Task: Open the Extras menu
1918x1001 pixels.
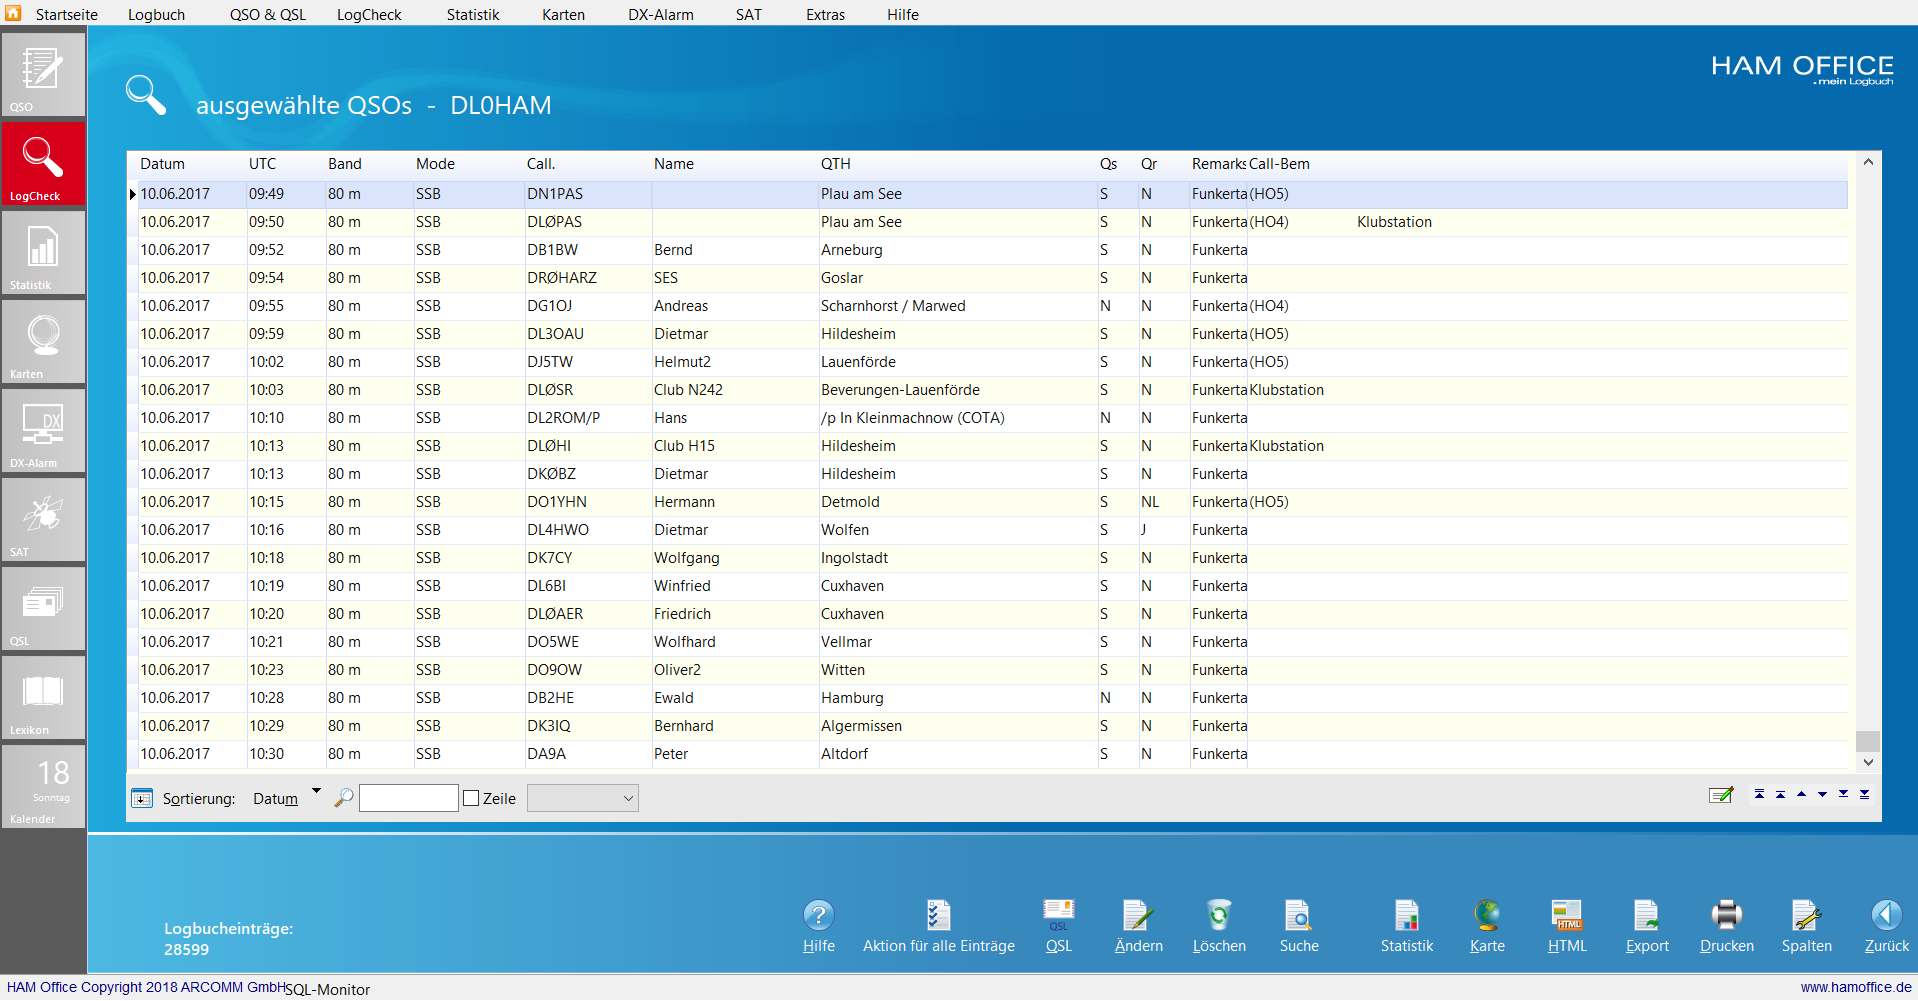Action: coord(825,14)
